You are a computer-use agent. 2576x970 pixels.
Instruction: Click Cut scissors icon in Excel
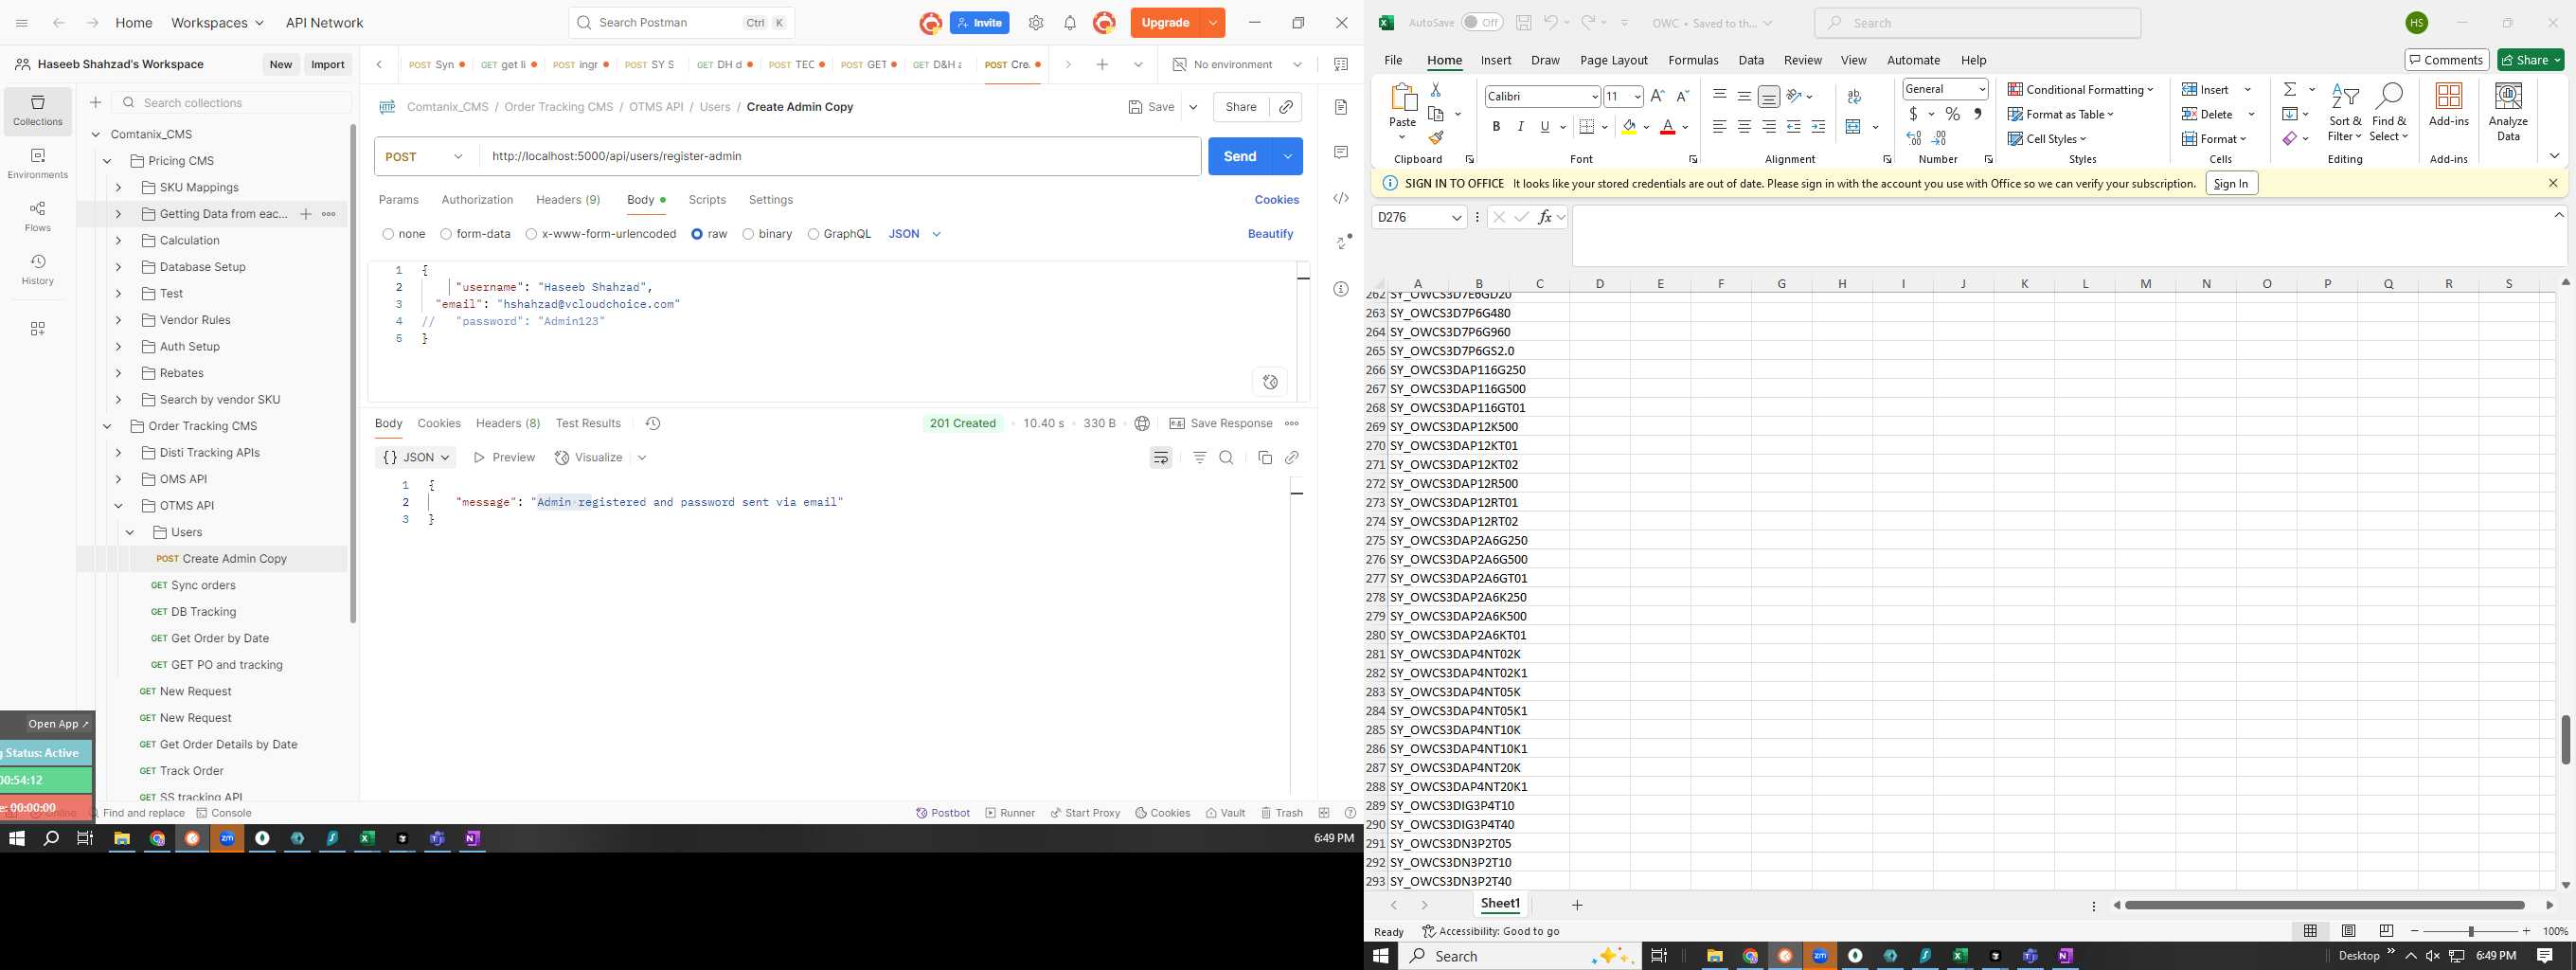[1436, 90]
